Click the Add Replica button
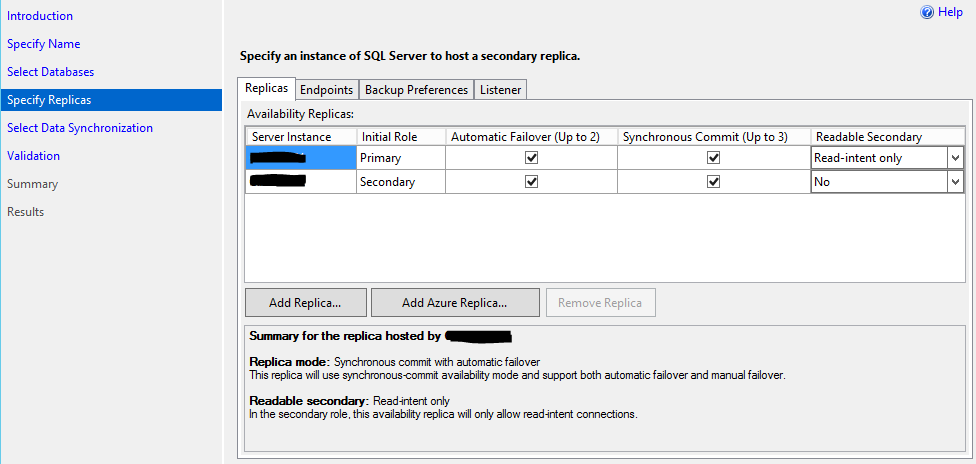This screenshot has width=976, height=464. tap(305, 302)
